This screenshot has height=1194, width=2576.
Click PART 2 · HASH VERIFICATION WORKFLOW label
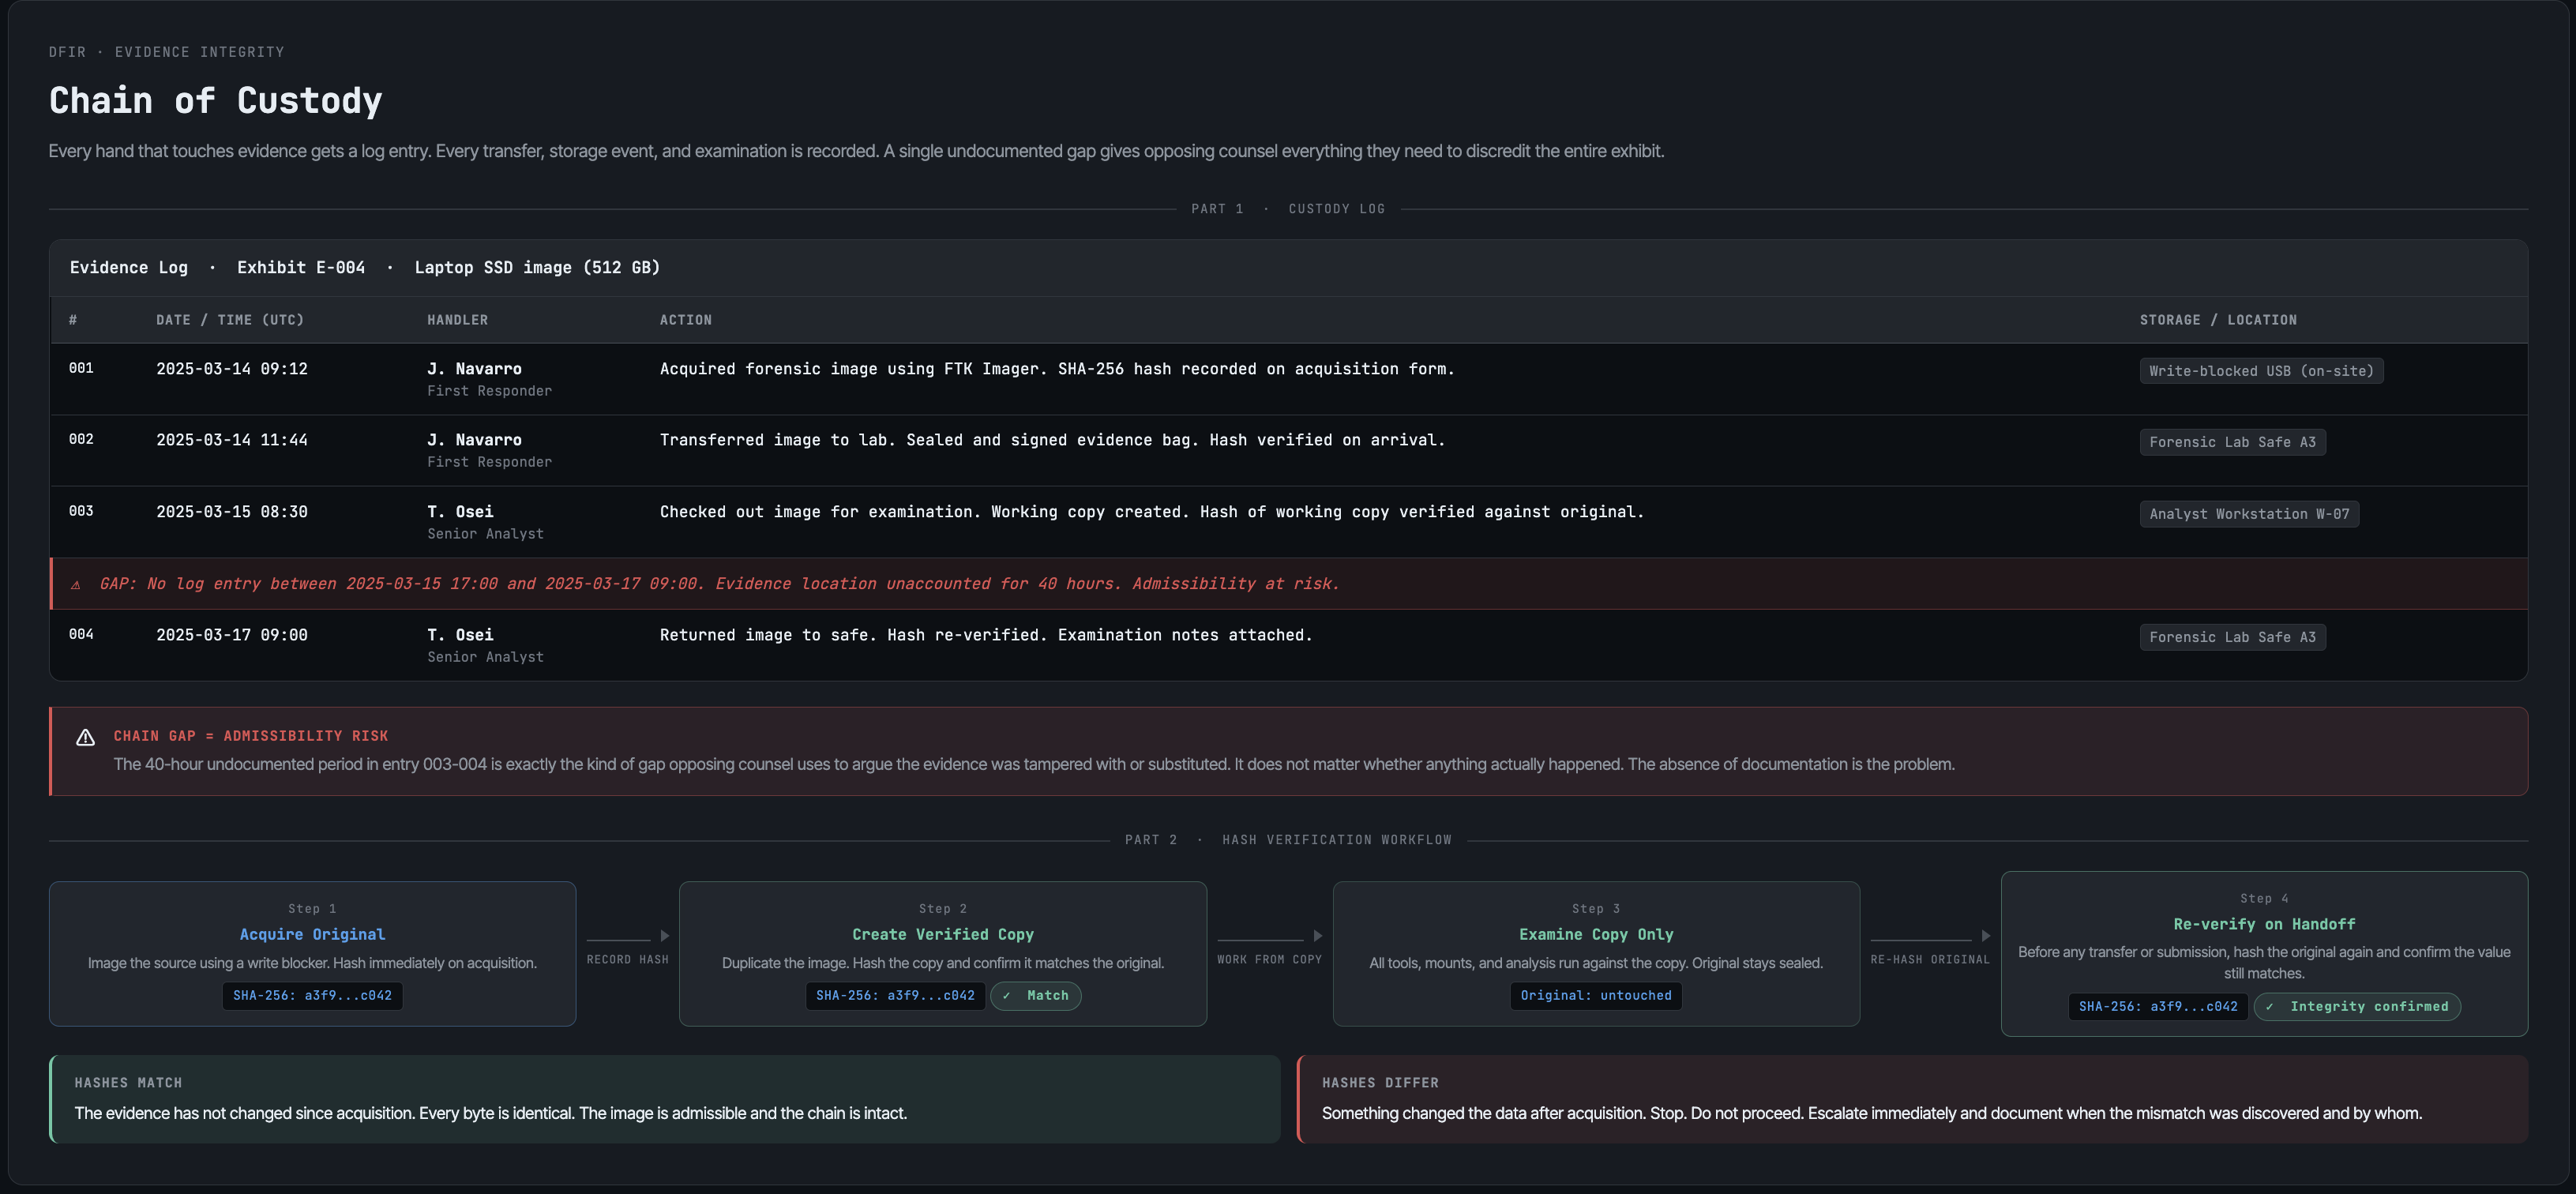(x=1288, y=840)
